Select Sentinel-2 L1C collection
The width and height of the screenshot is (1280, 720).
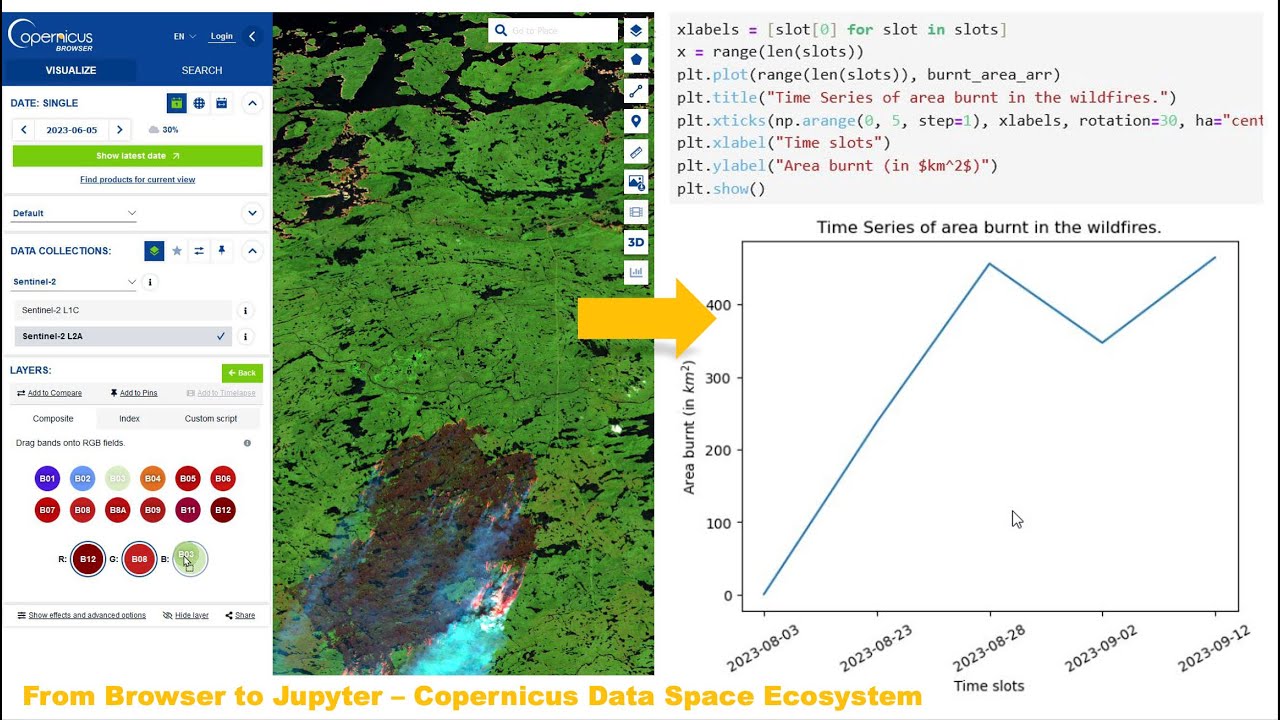pos(123,311)
